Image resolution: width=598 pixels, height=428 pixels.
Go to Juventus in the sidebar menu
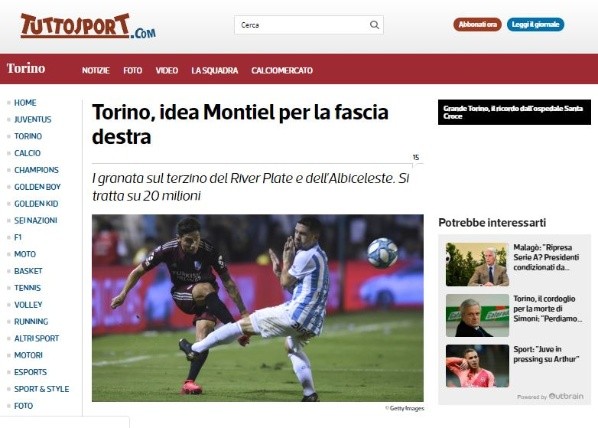point(32,119)
